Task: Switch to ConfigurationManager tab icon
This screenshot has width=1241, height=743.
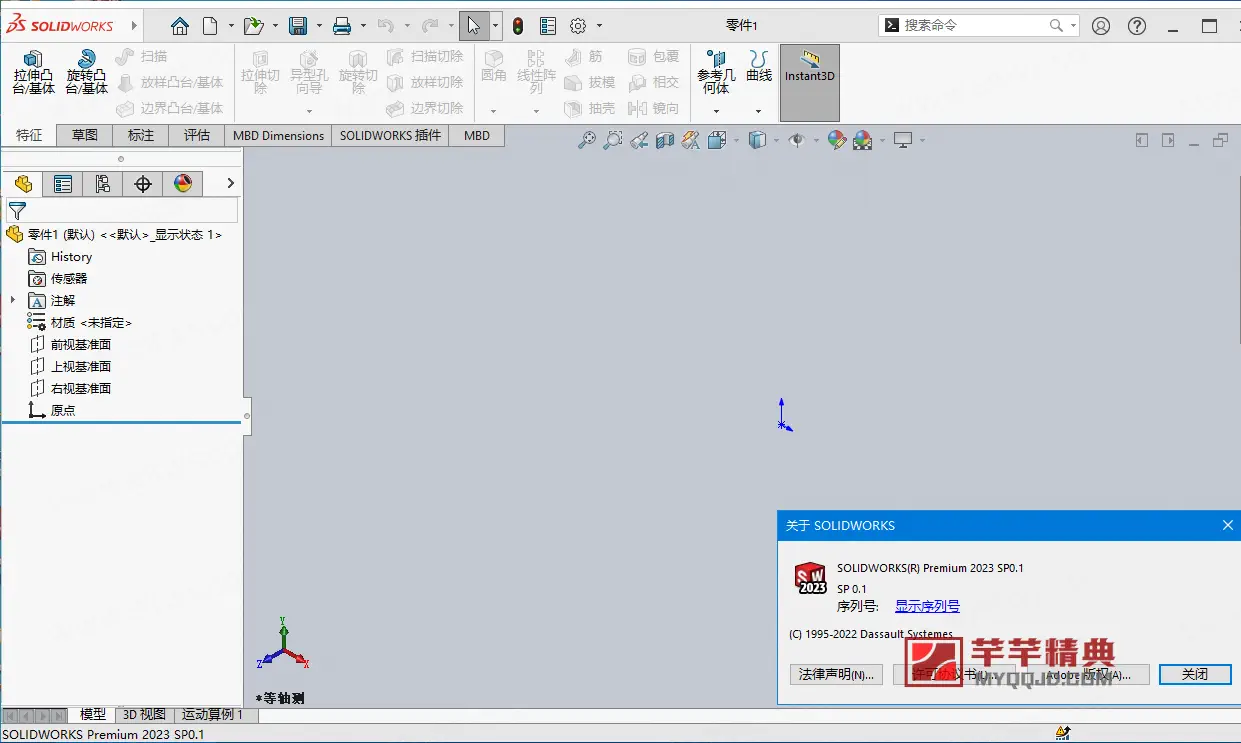Action: (103, 184)
